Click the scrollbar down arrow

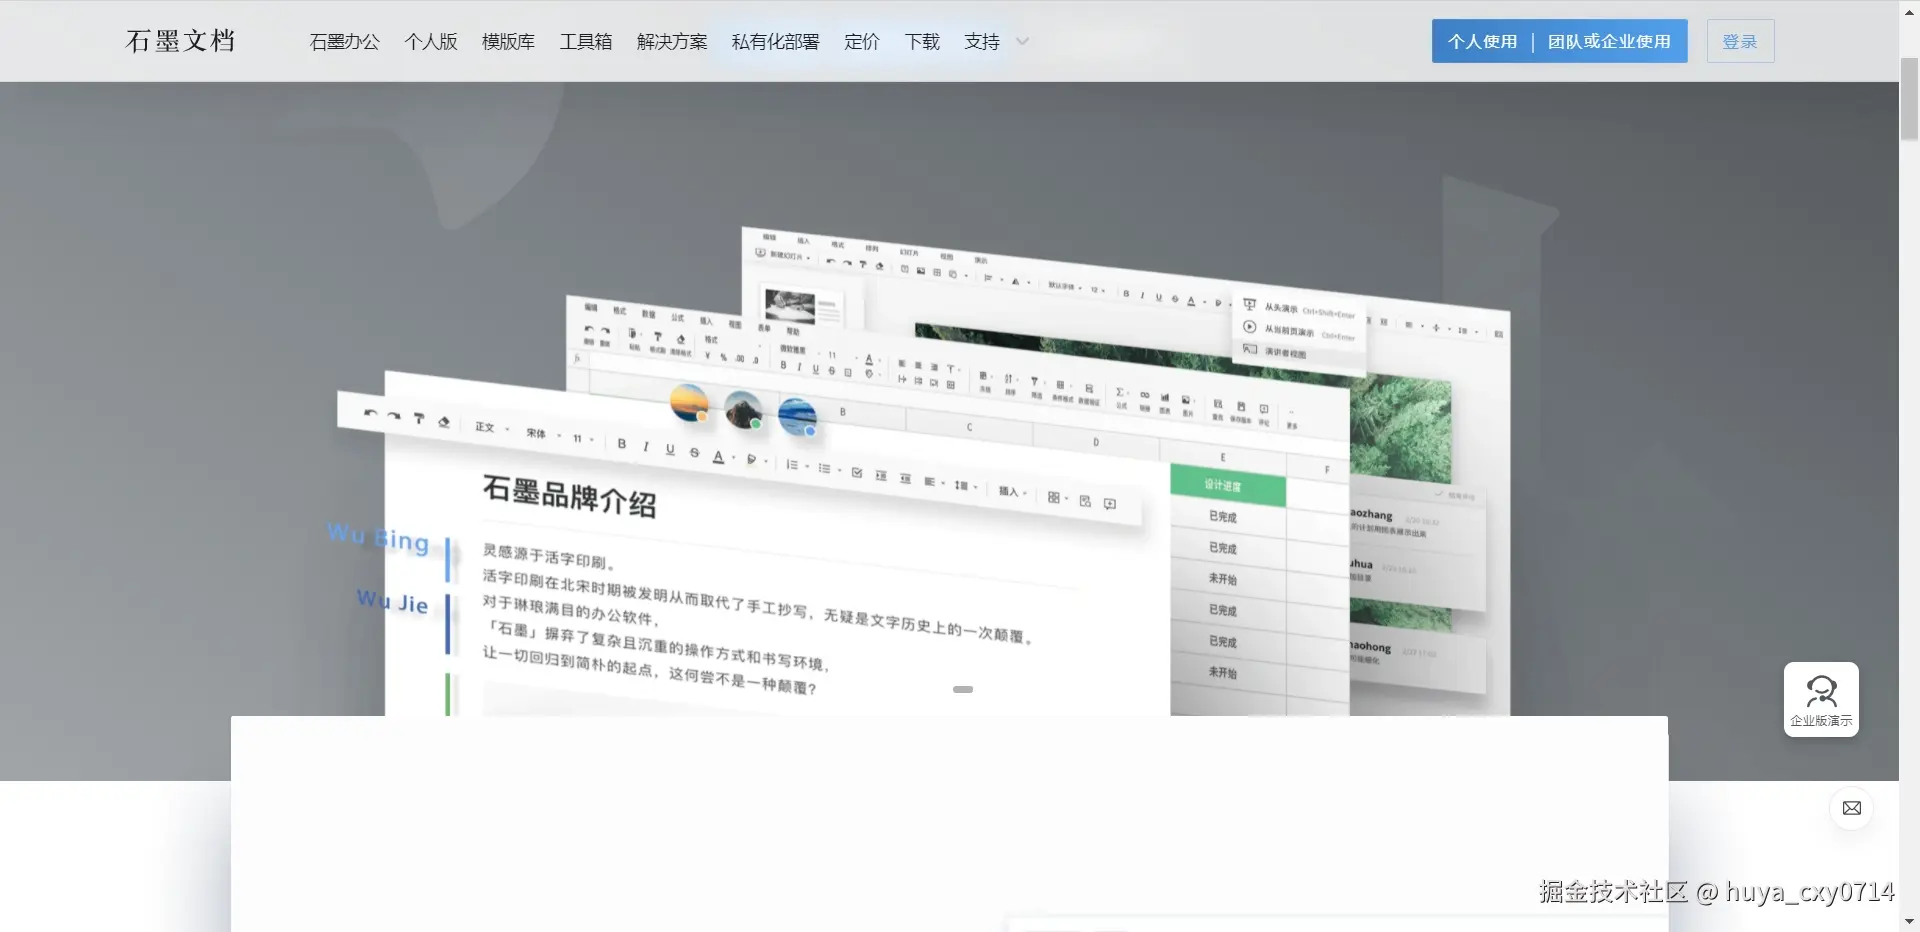point(1910,921)
